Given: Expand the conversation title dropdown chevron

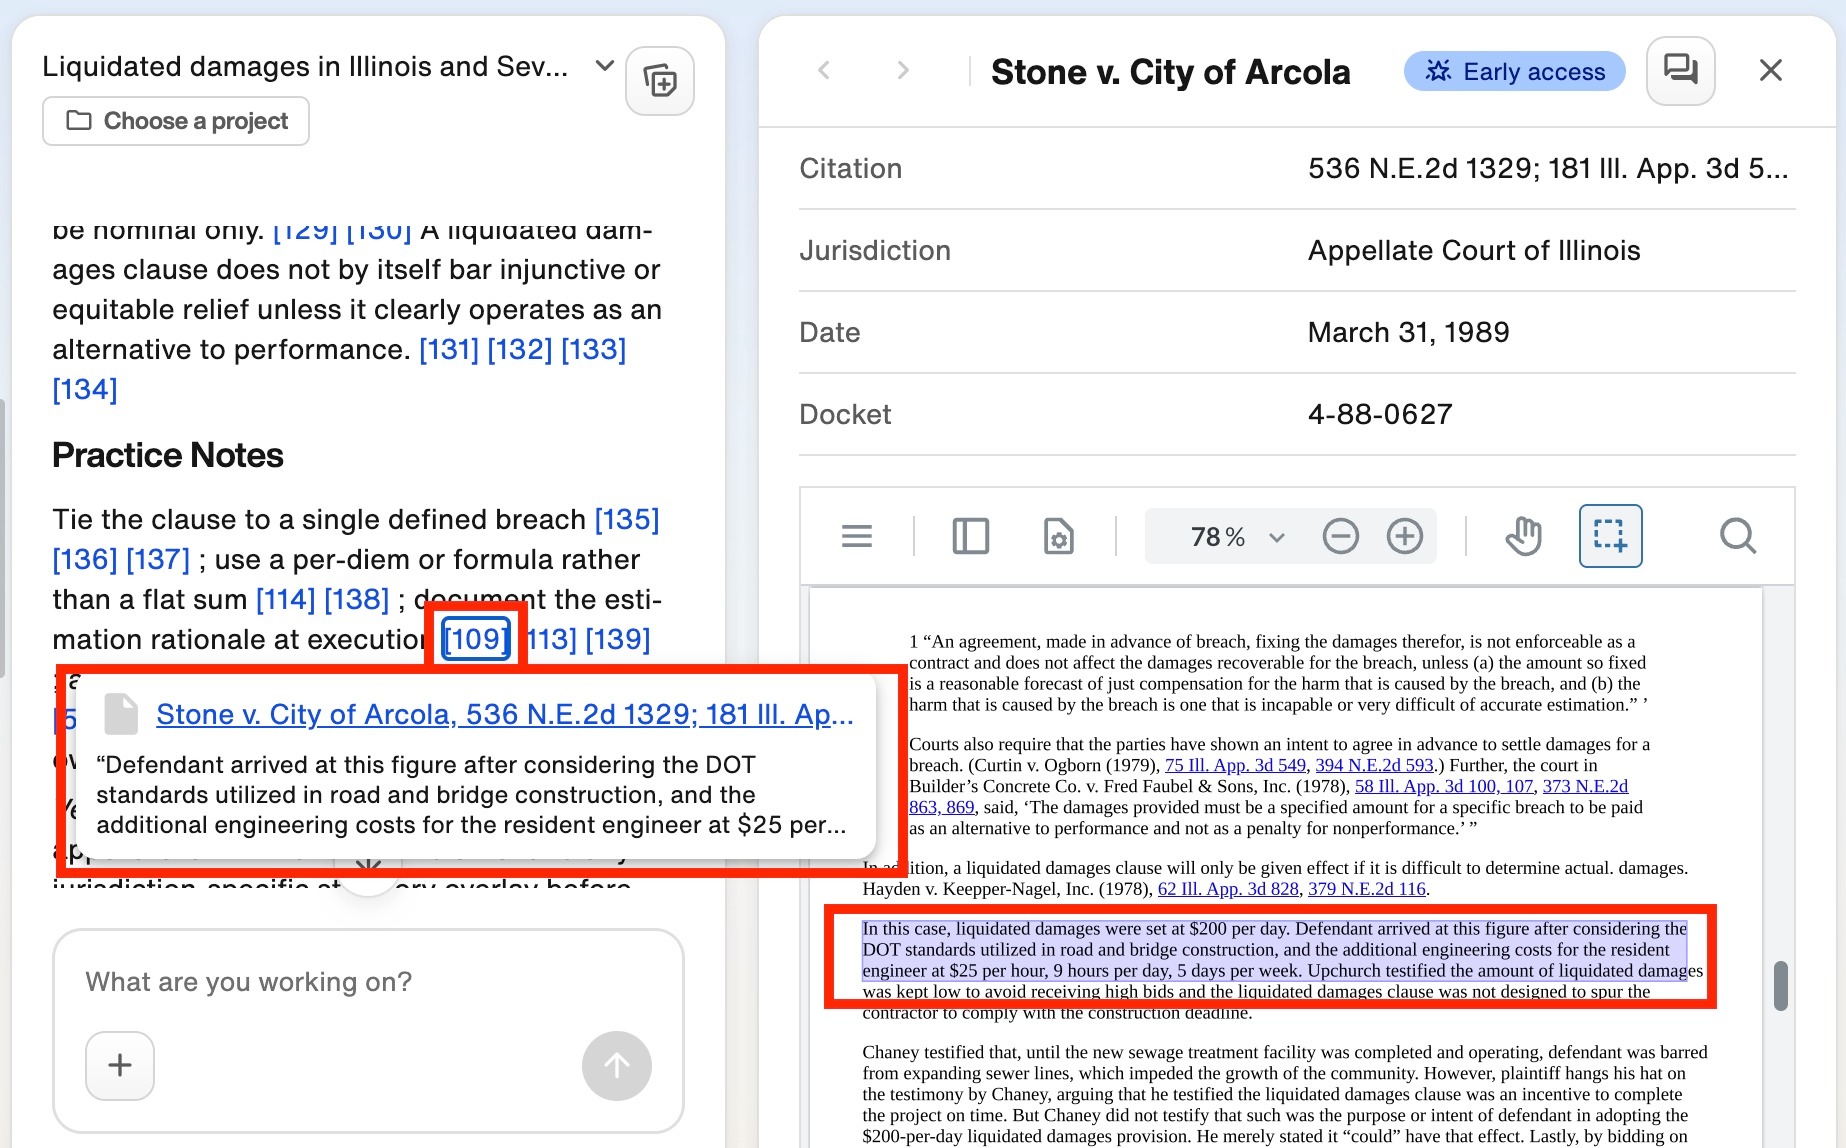Looking at the screenshot, I should pyautogui.click(x=604, y=66).
